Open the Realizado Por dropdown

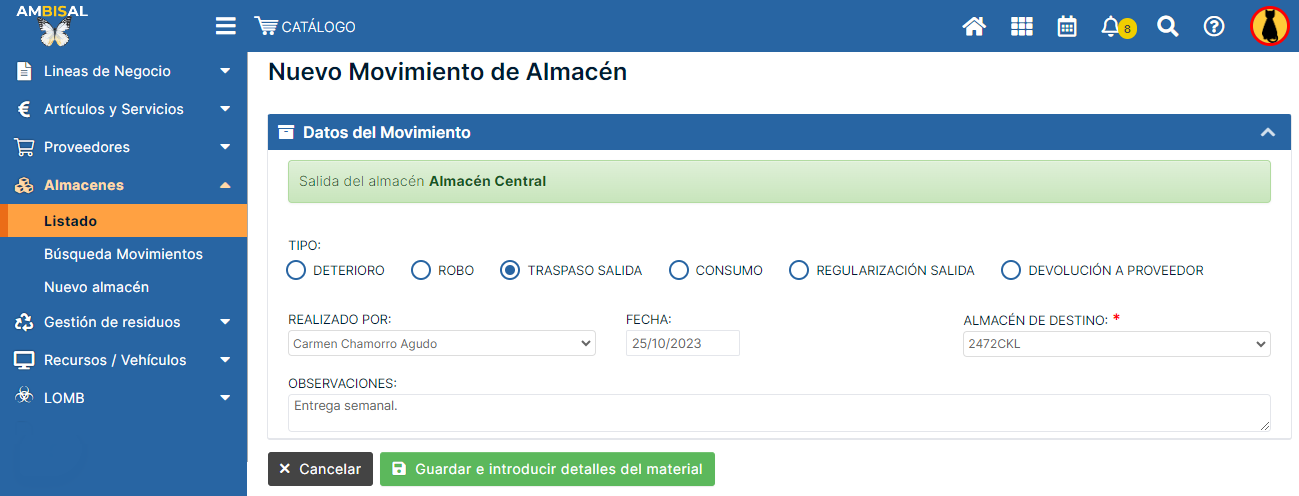pyautogui.click(x=441, y=344)
